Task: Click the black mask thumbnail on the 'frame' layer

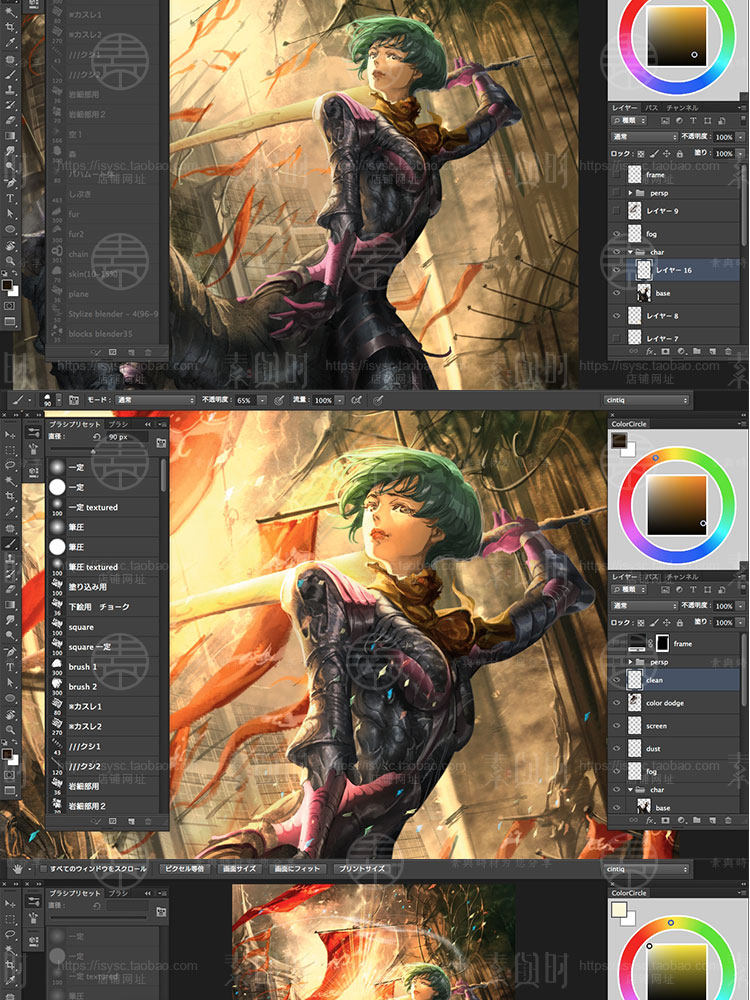Action: [663, 643]
